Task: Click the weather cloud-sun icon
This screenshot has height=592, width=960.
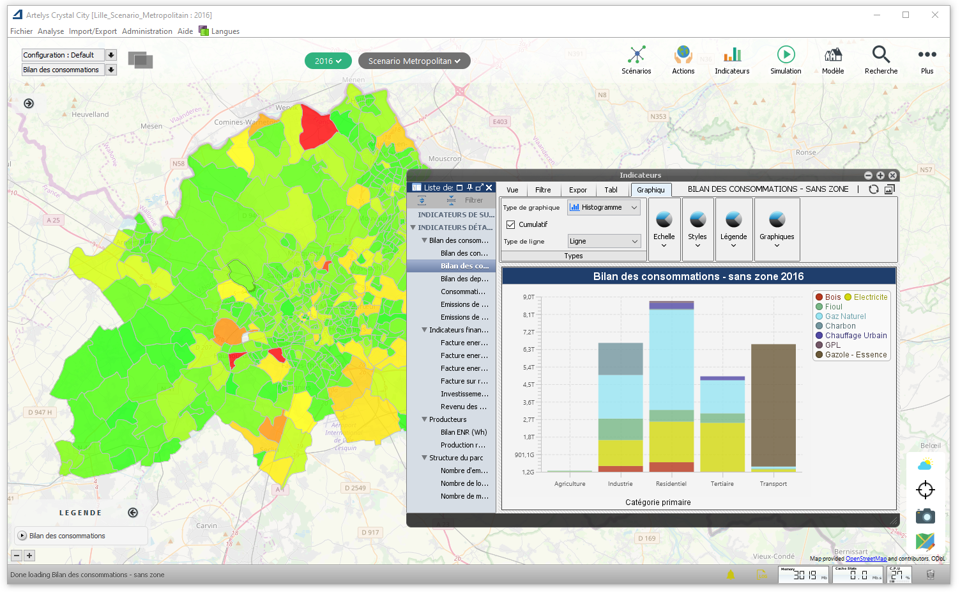Action: tap(925, 465)
